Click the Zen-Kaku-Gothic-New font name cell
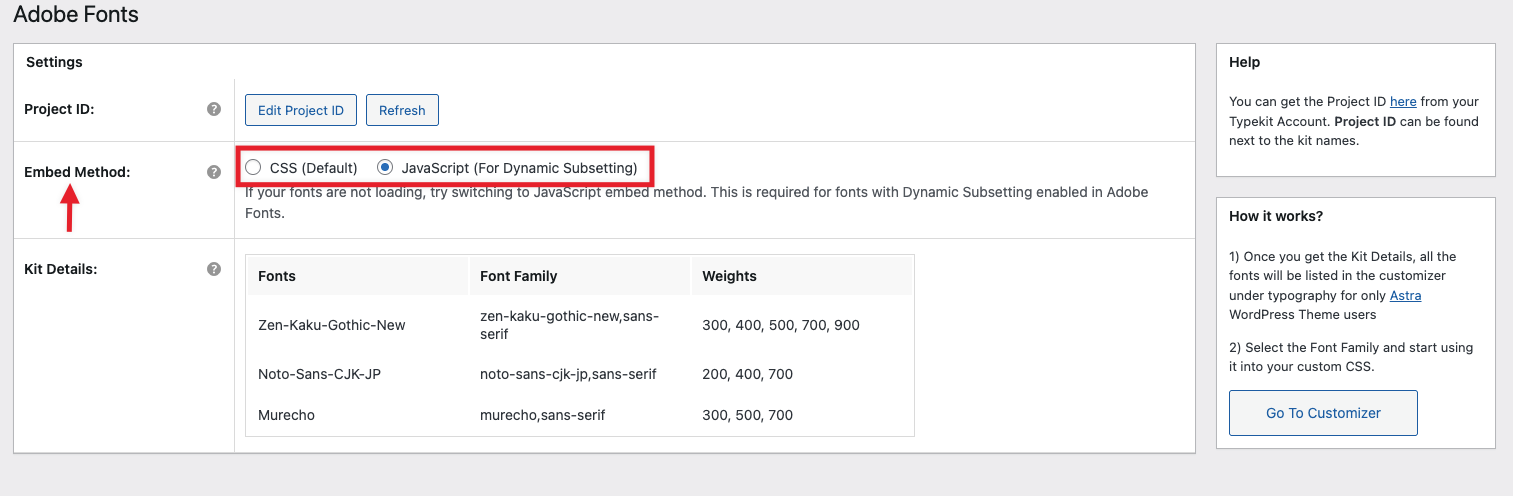The width and height of the screenshot is (1513, 496). click(332, 325)
